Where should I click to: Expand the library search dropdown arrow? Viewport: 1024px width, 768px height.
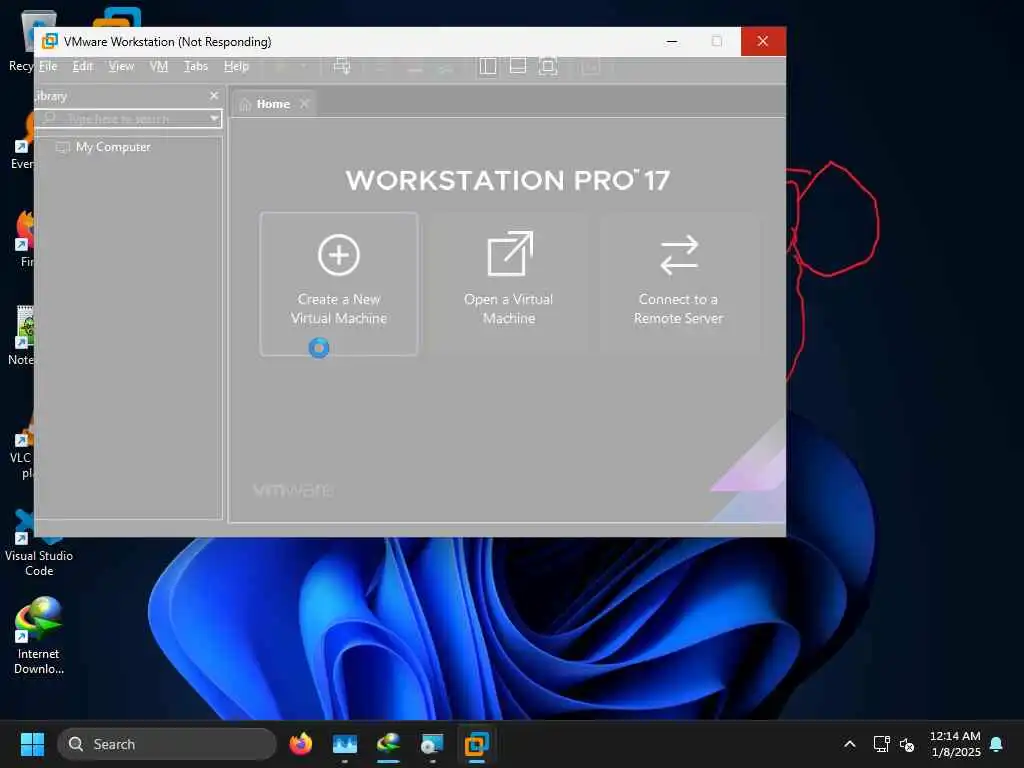pos(214,118)
